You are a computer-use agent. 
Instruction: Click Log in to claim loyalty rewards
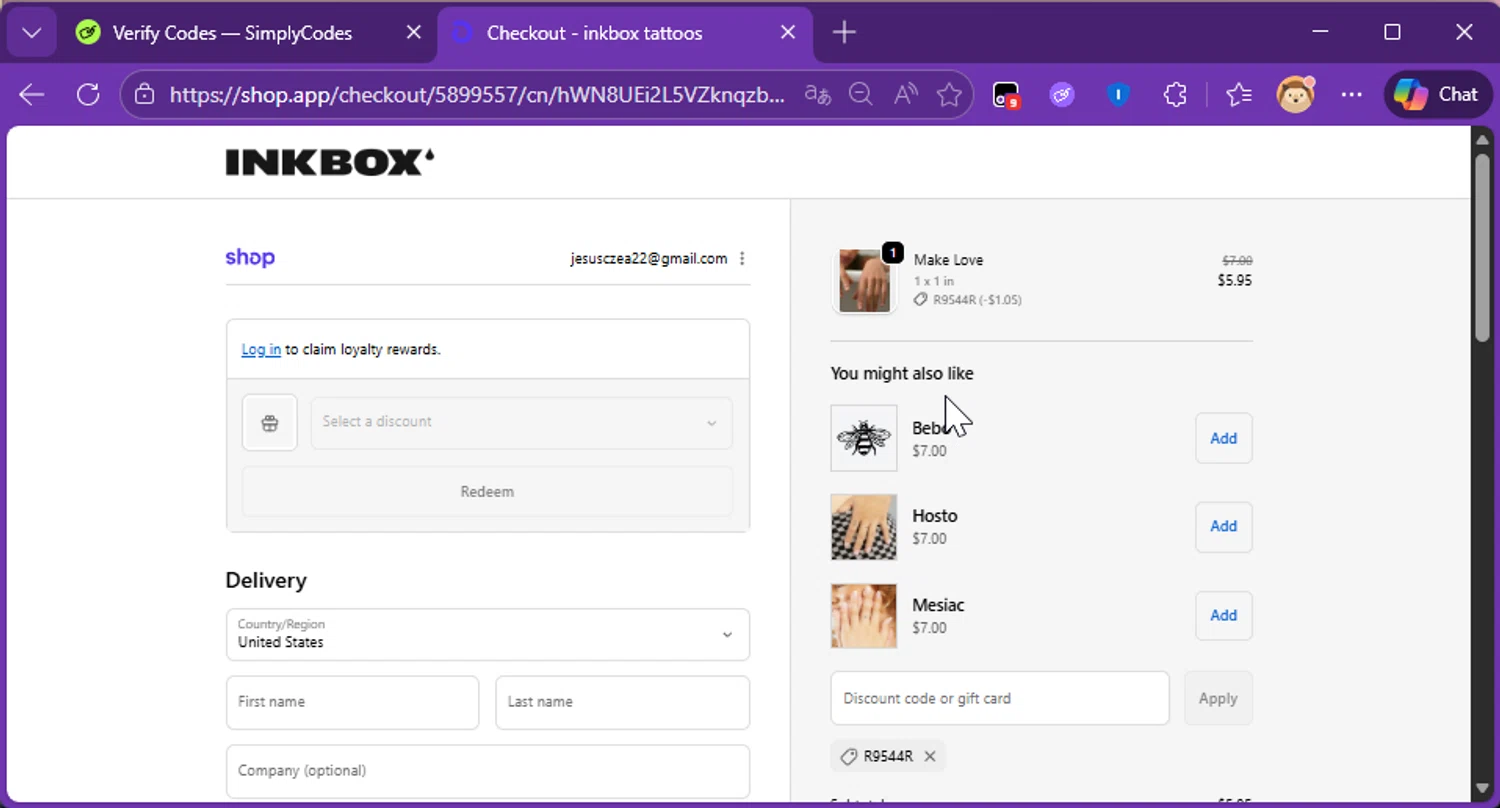pyautogui.click(x=261, y=349)
